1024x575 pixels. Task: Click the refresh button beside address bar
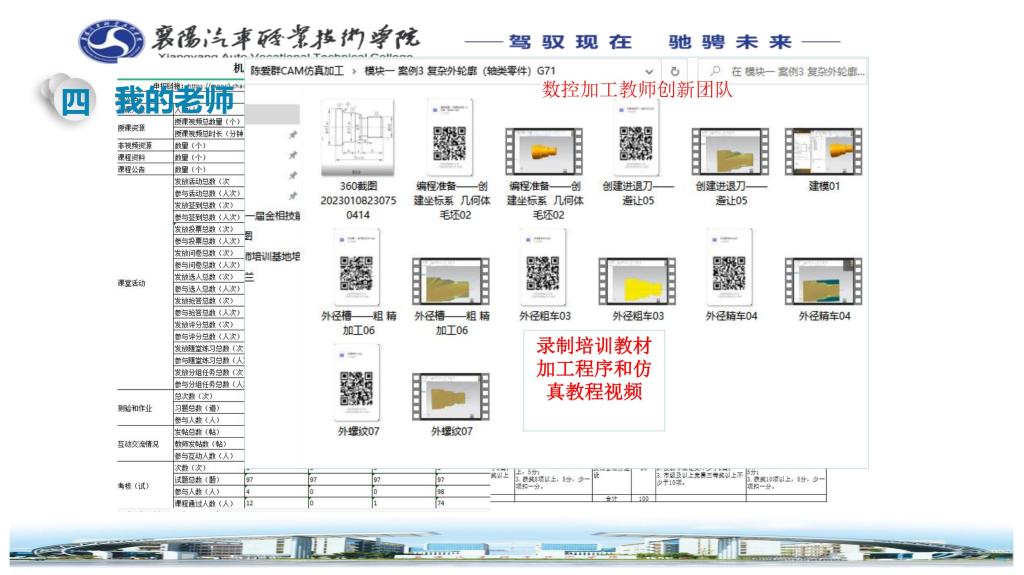tap(675, 72)
